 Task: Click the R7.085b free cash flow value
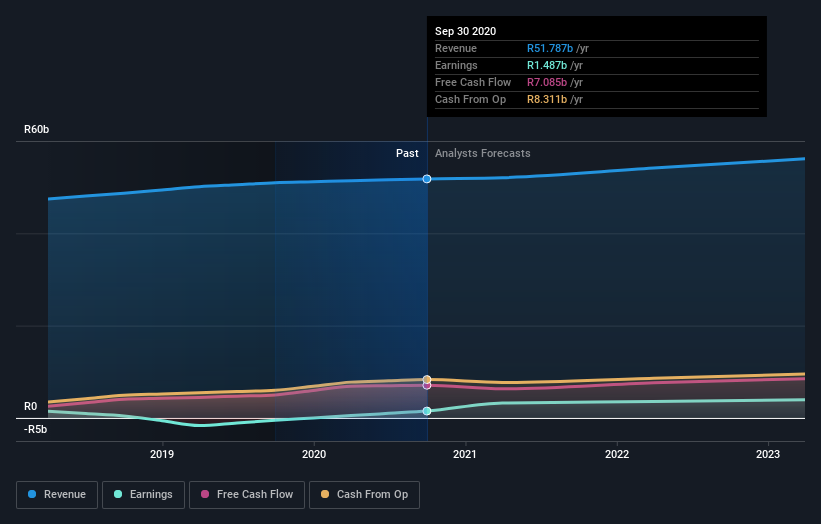547,82
